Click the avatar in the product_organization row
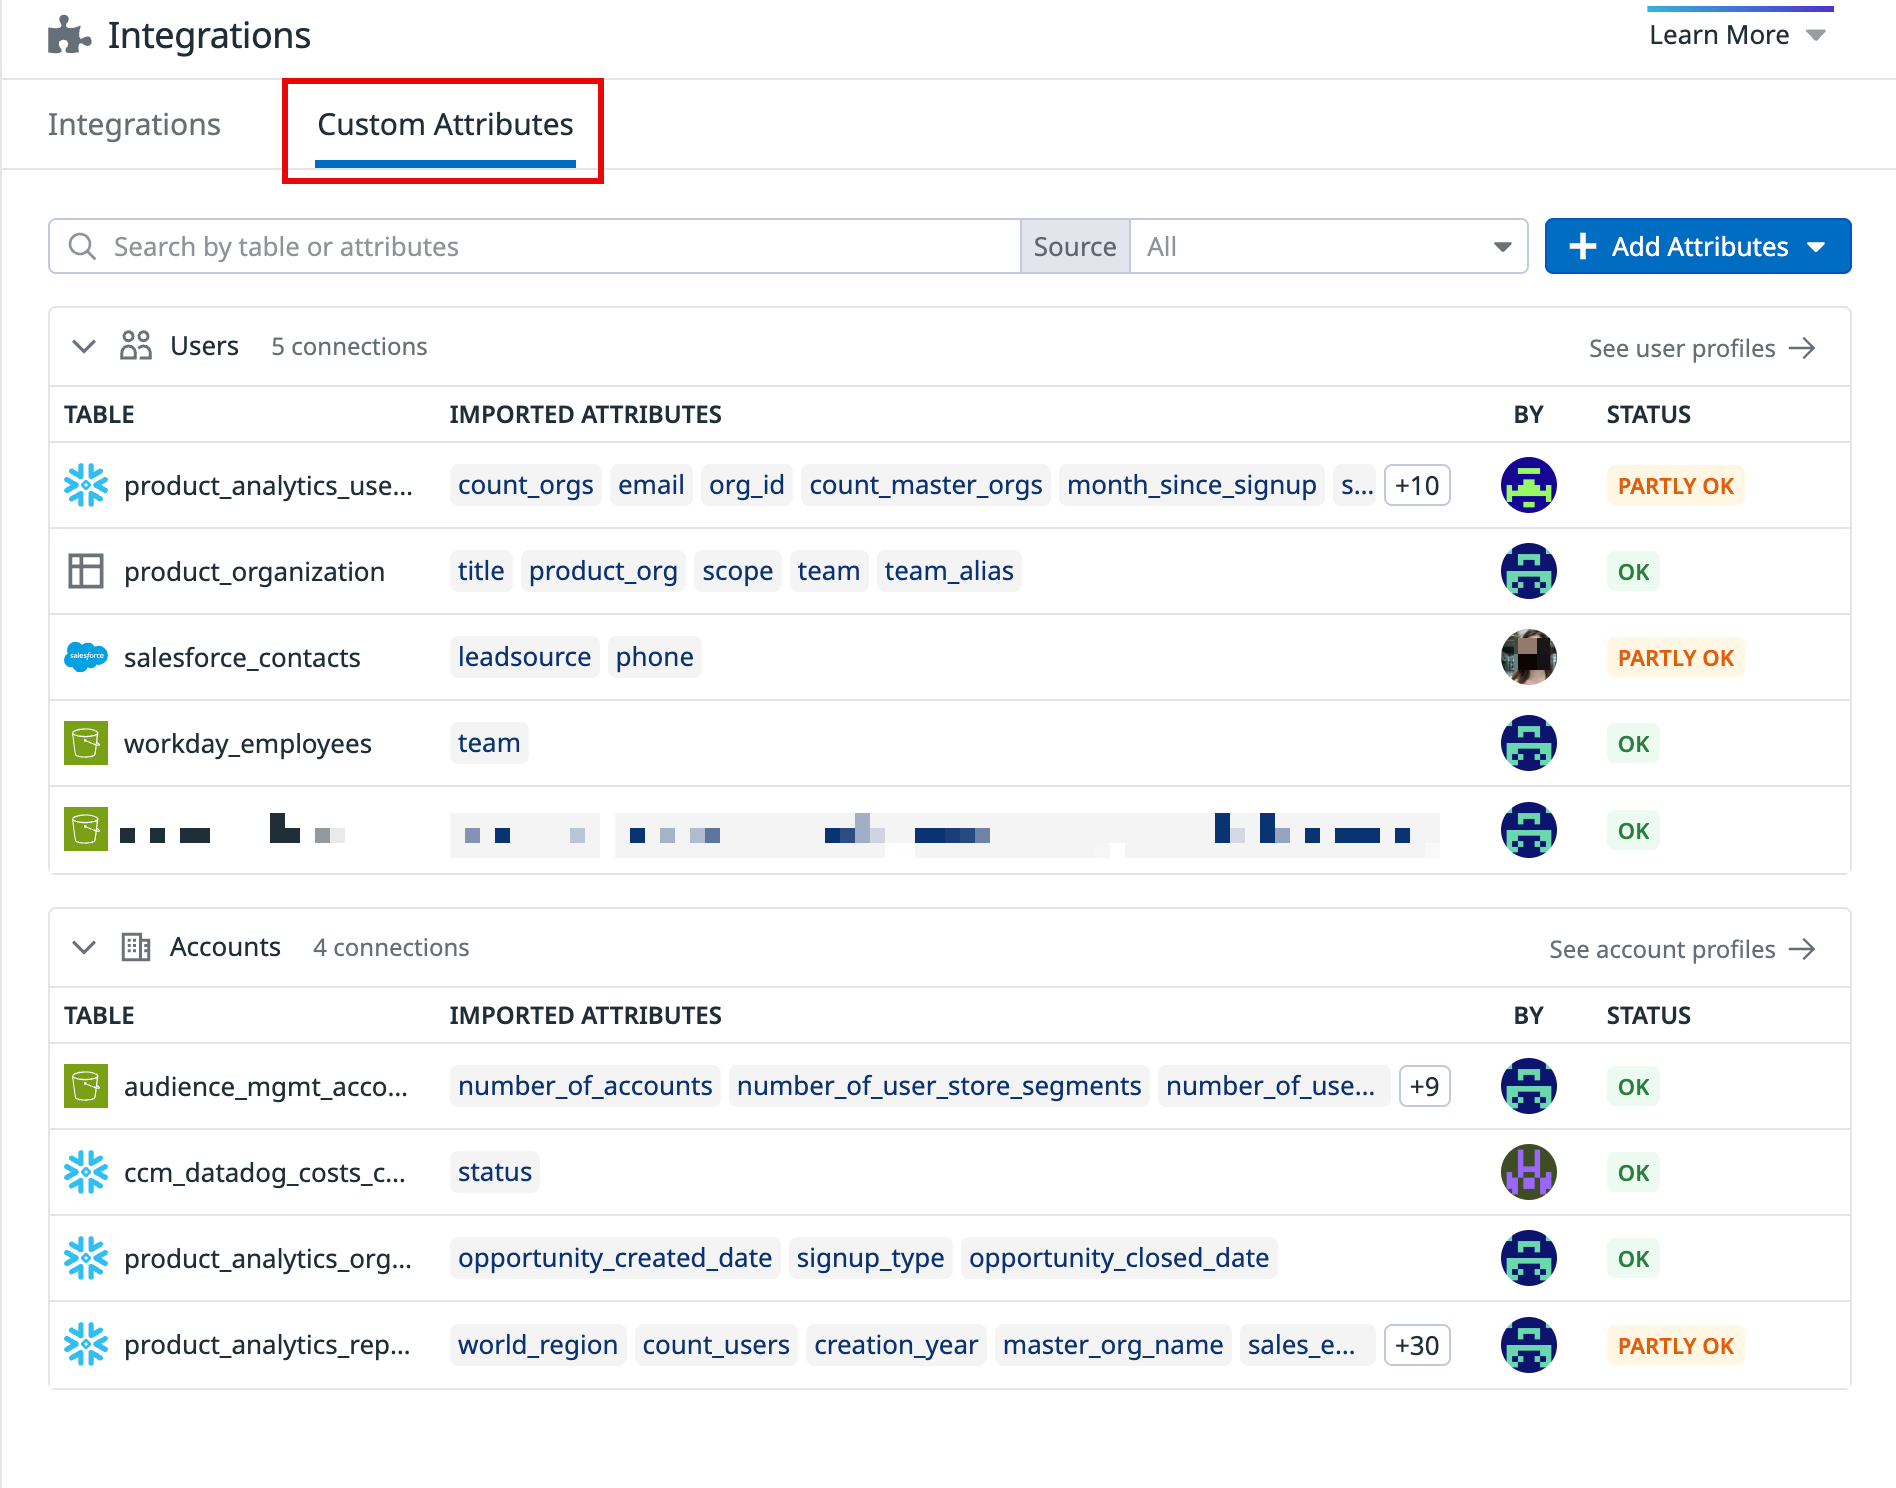Screen dimensions: 1896x1488 1528,571
